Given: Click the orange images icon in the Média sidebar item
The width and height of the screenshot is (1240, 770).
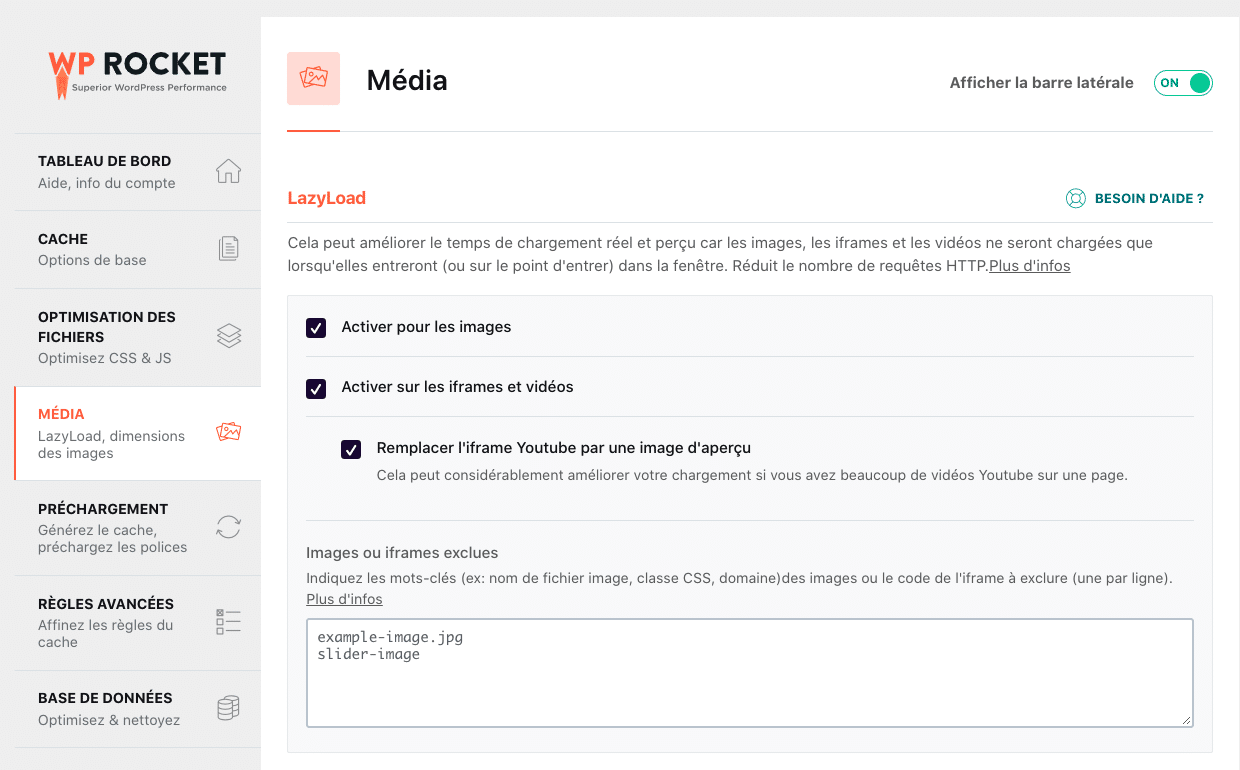Looking at the screenshot, I should pyautogui.click(x=229, y=432).
